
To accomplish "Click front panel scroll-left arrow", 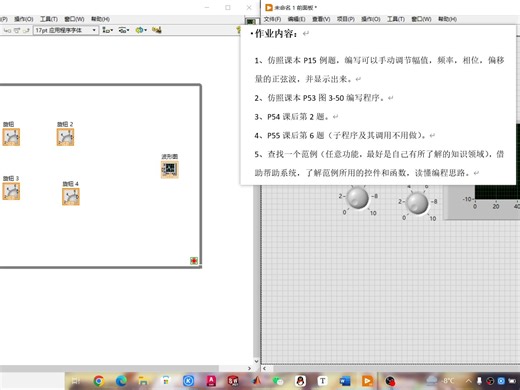I will tap(265, 368).
